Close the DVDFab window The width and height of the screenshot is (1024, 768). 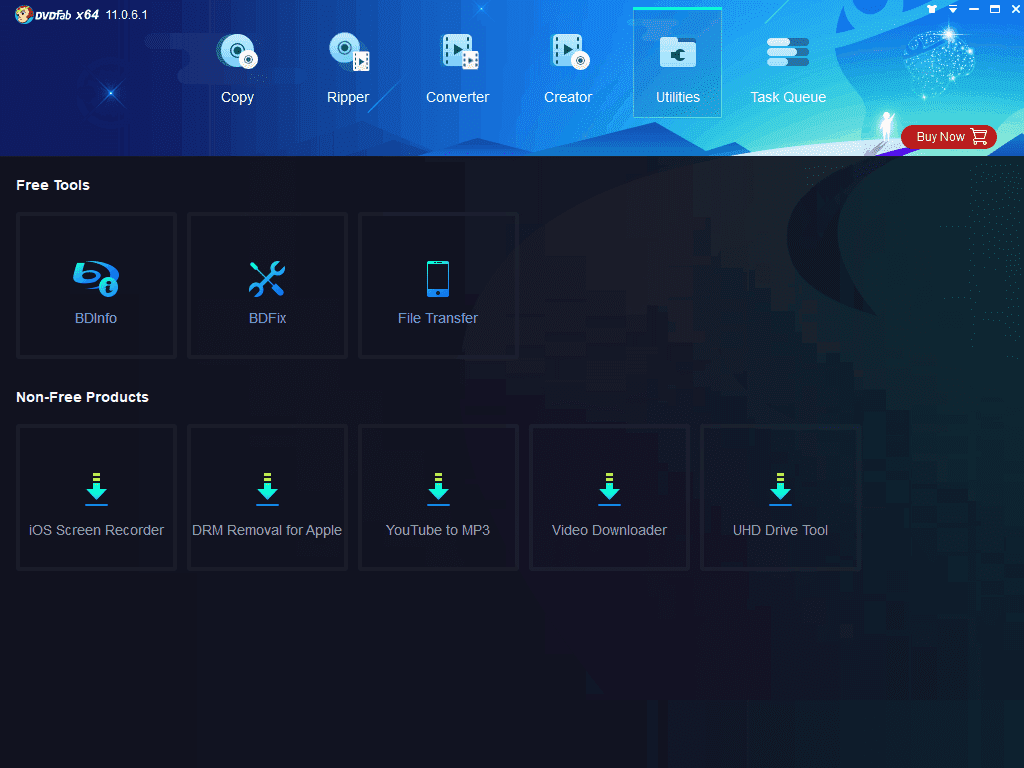click(1016, 9)
